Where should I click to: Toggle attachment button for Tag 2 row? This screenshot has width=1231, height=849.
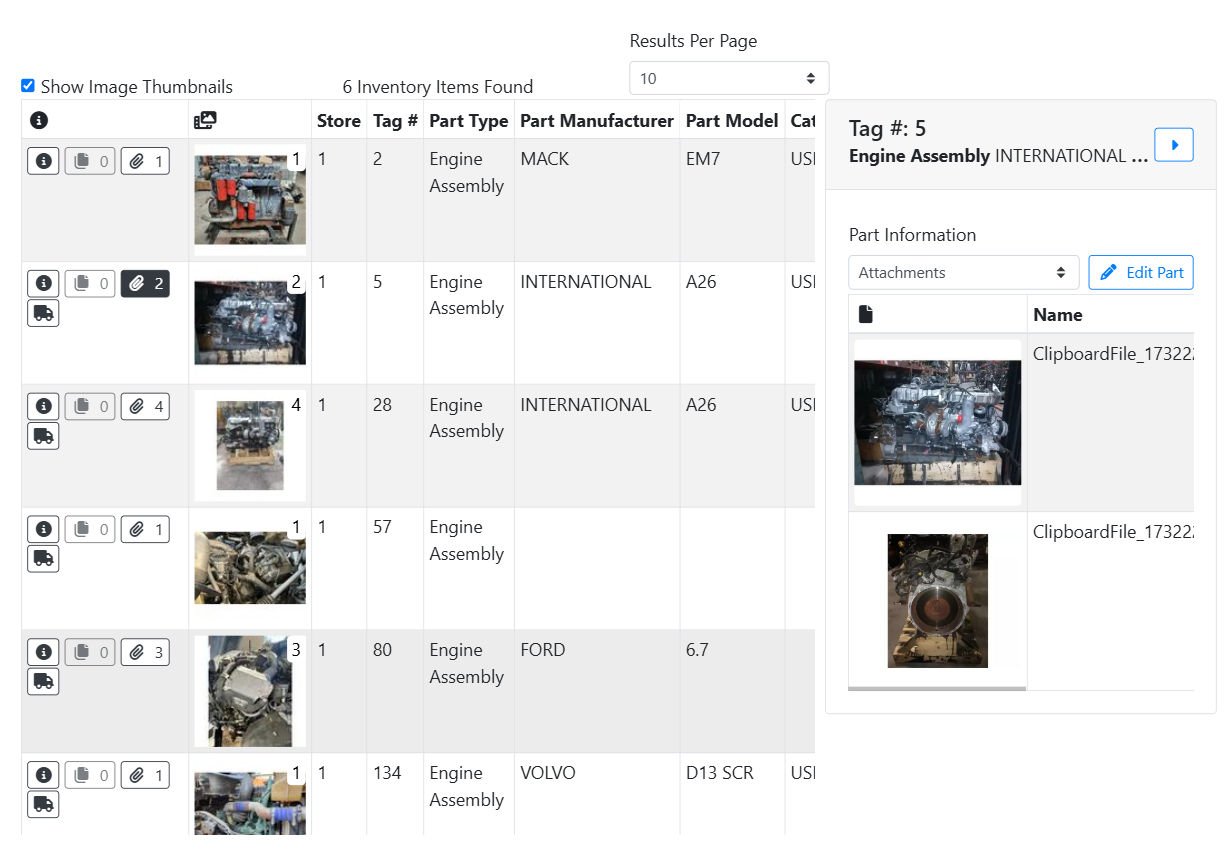pos(145,161)
